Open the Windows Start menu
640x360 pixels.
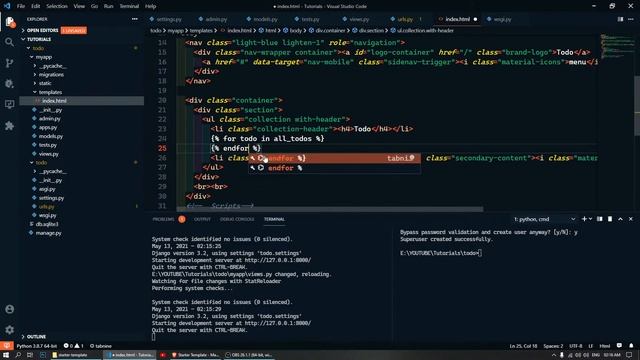tap(6, 355)
